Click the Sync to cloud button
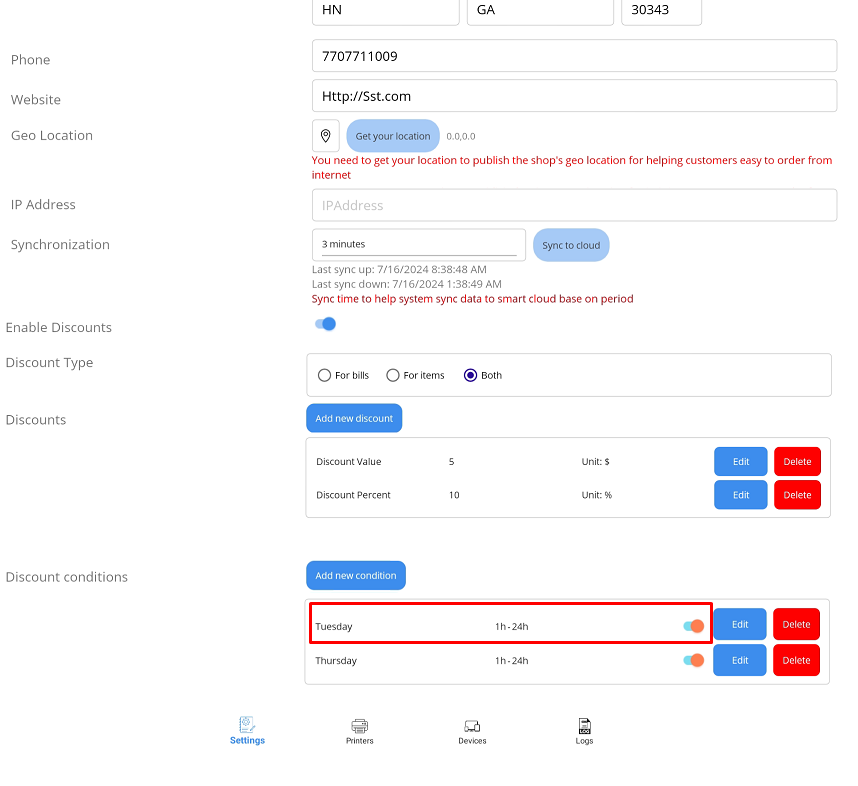Viewport: 858px width, 786px height. pos(571,245)
